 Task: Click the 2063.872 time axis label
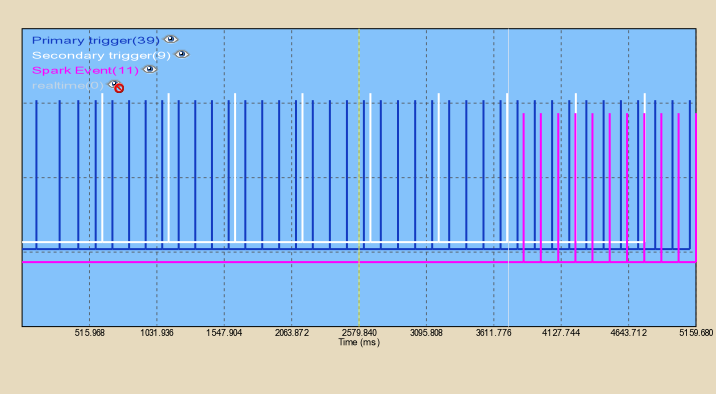[x=291, y=333]
